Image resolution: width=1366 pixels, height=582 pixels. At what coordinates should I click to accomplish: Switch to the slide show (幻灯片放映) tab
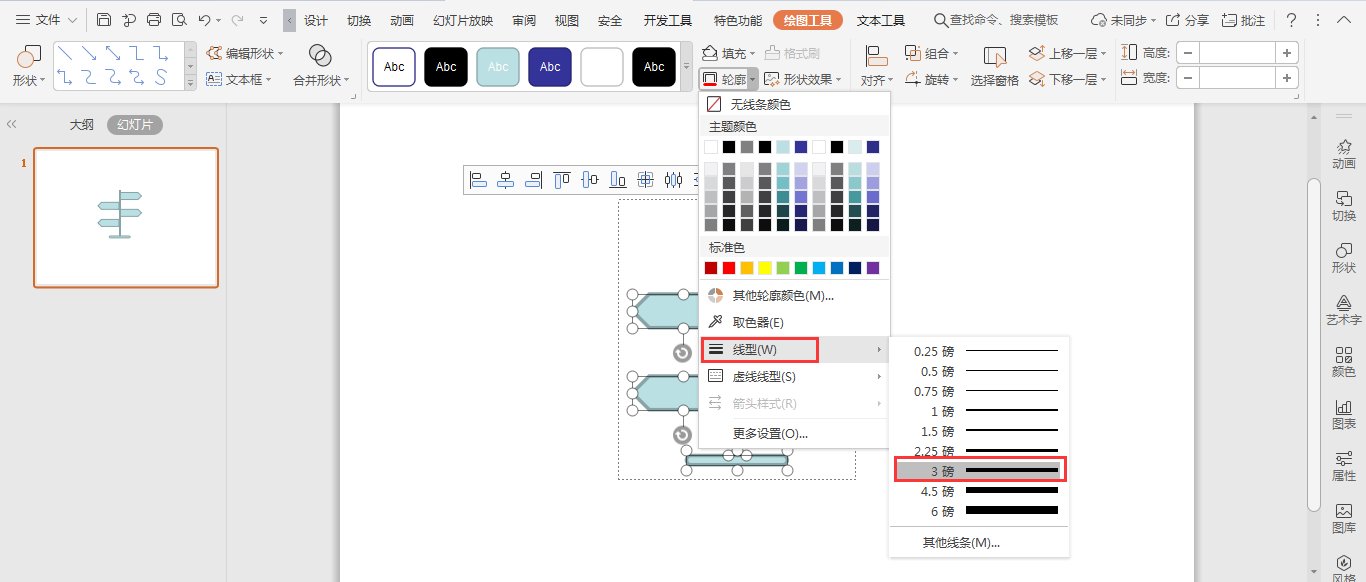463,20
